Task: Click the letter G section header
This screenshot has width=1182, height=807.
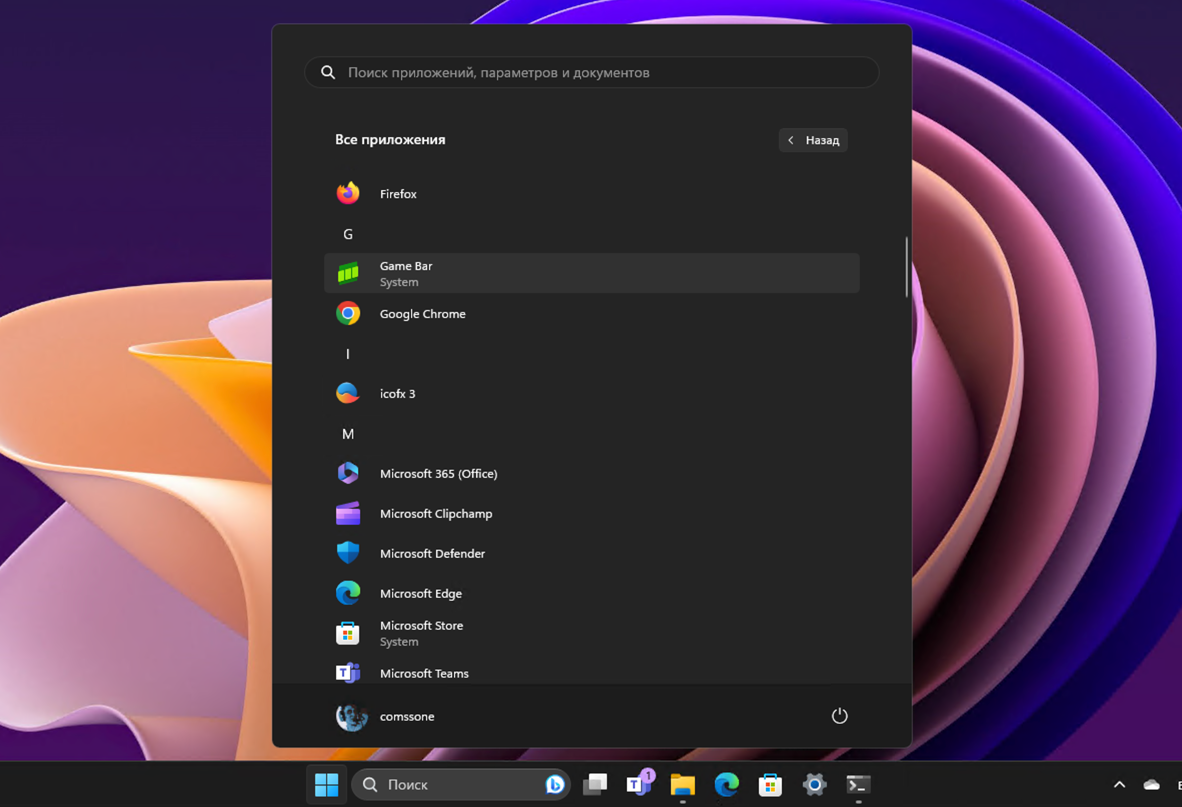Action: click(x=348, y=234)
